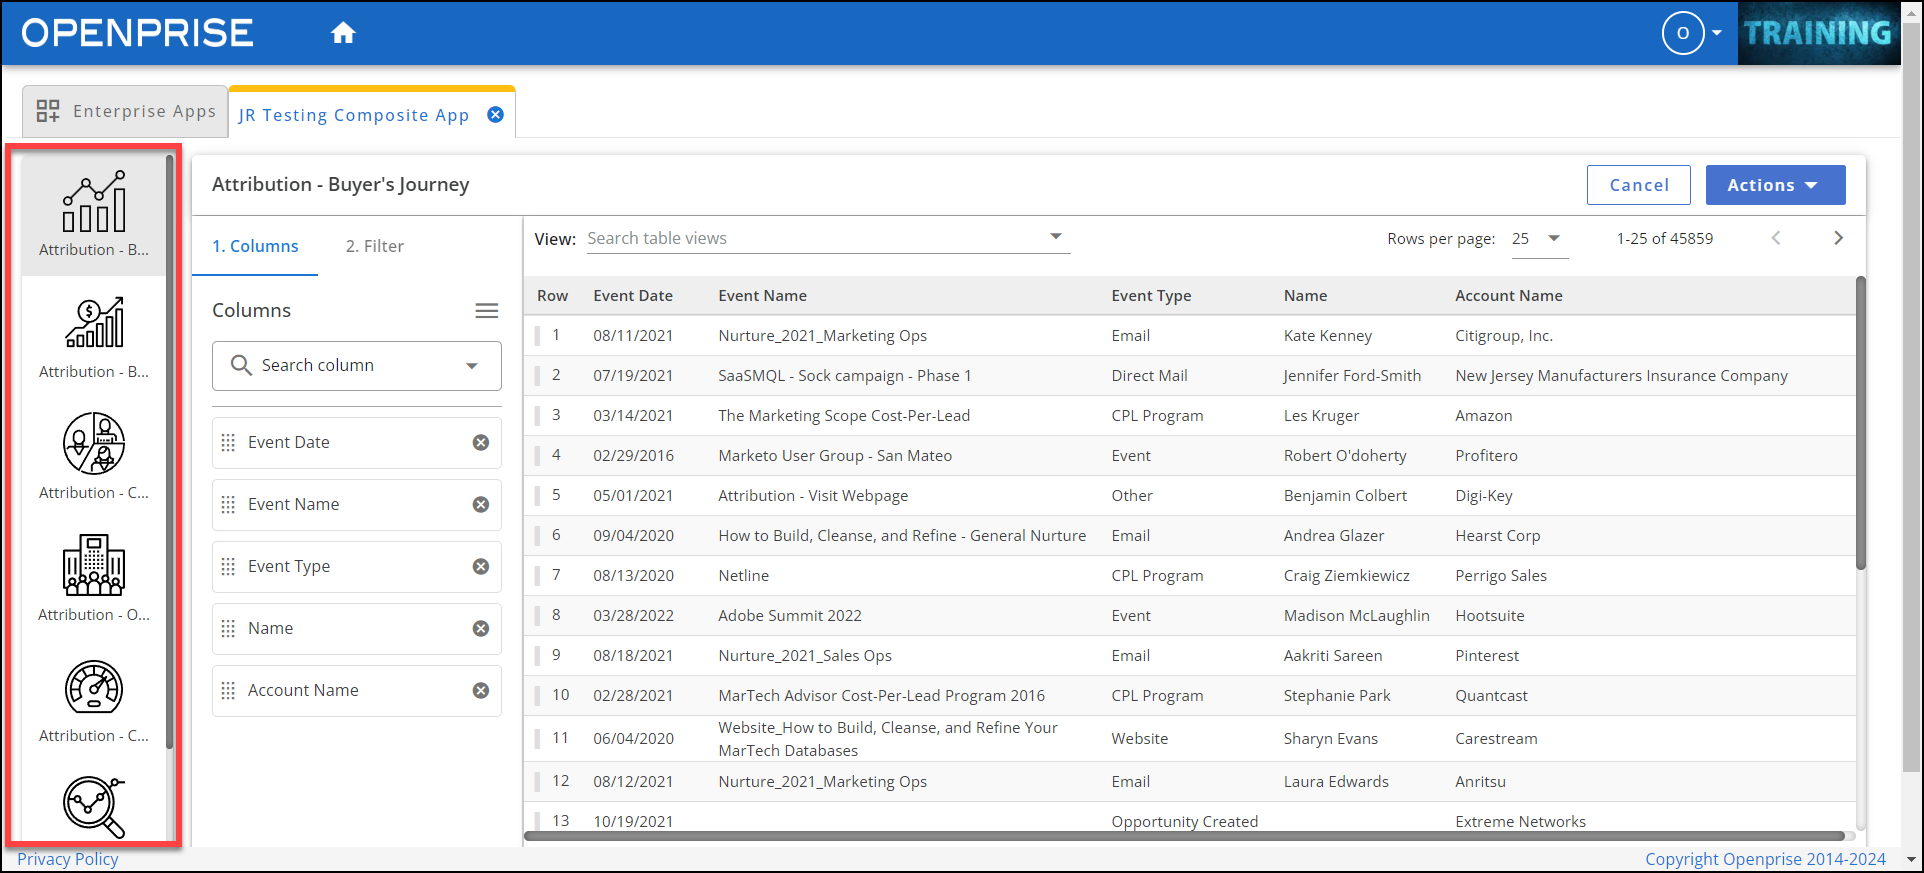The image size is (1924, 873).
Task: Close the JR Testing Composite App tab
Action: point(495,115)
